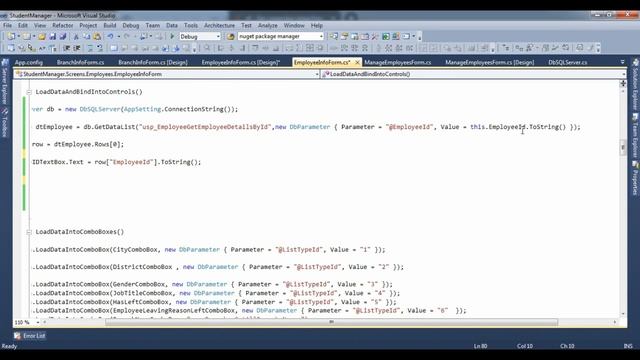Click the Comment Selected Lines icon
Viewport: 640px width, 360px height.
tap(90, 48)
